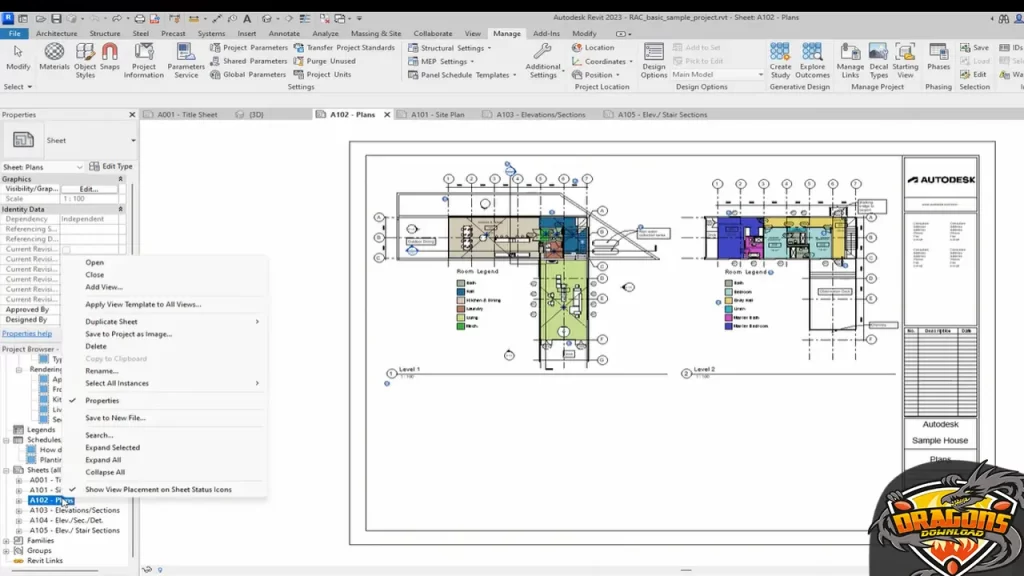Open the Coordinates dropdown
The image size is (1024, 576).
602,61
